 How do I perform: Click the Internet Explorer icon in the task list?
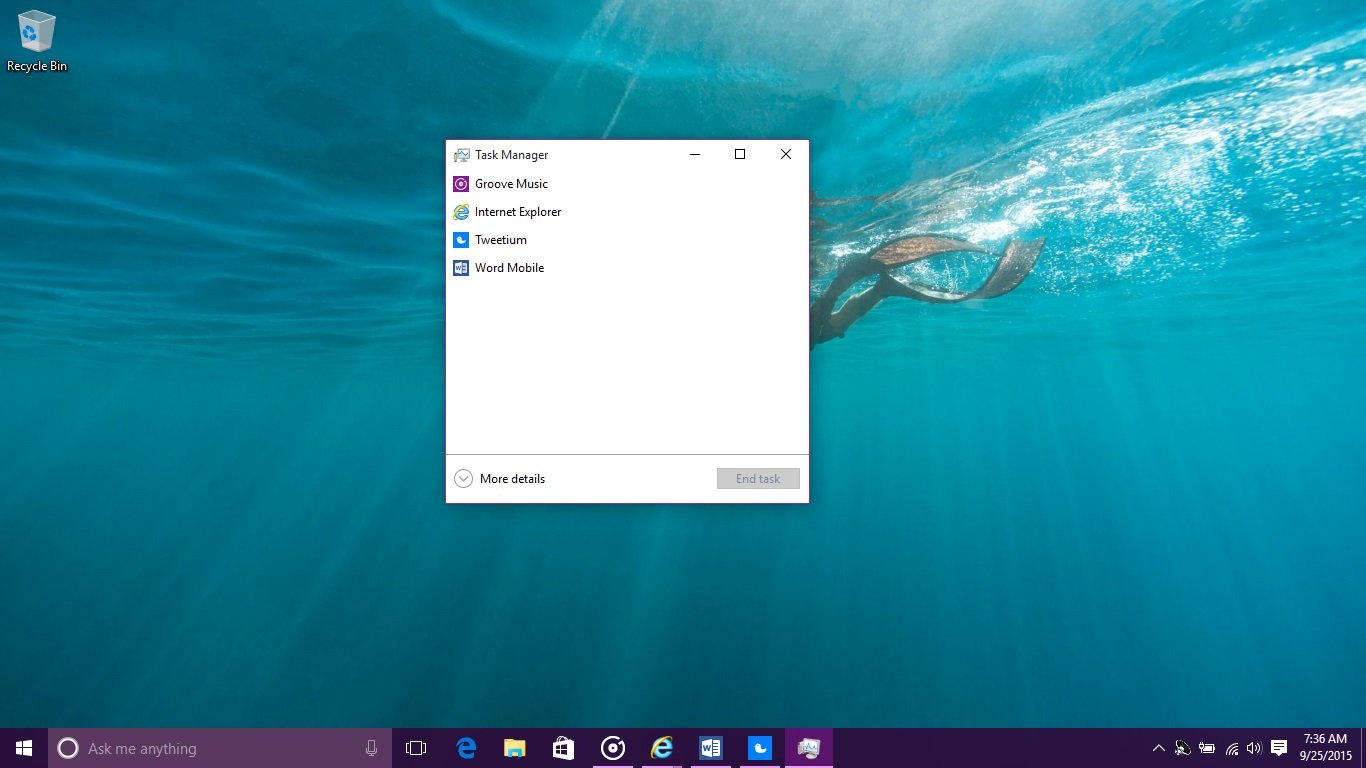point(461,211)
